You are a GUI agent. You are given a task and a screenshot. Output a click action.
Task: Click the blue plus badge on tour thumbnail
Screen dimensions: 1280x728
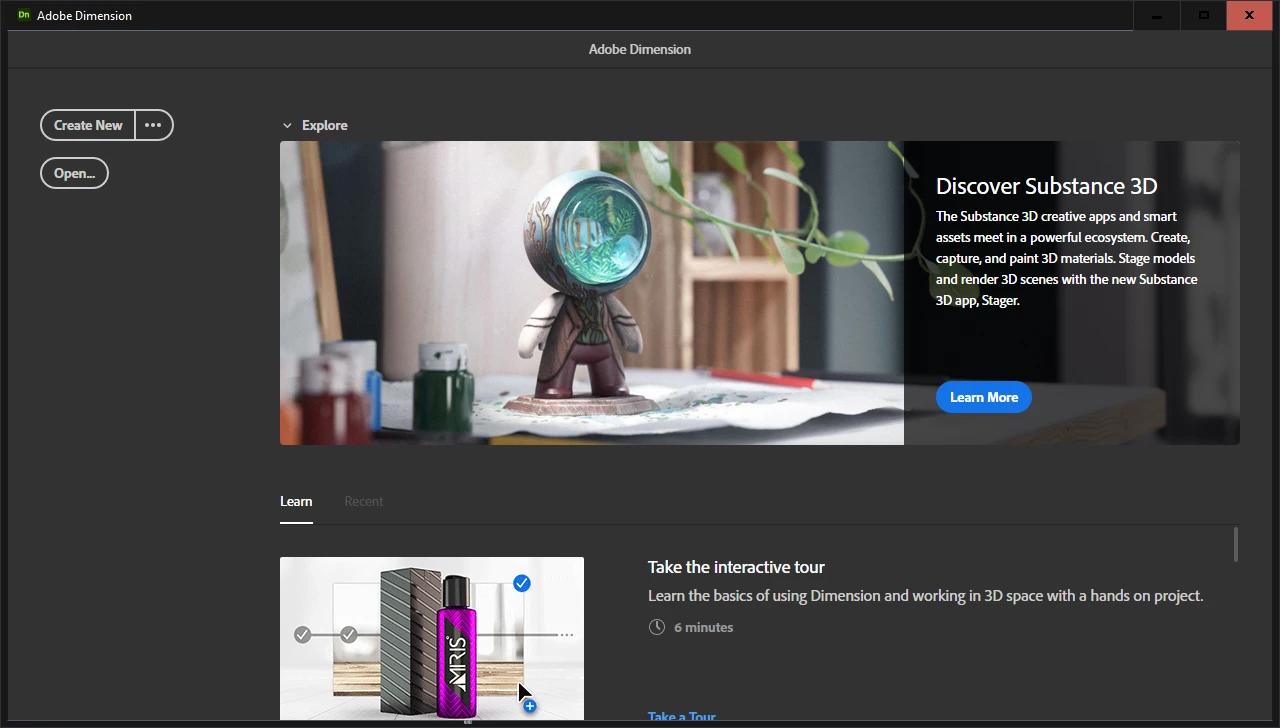click(x=529, y=706)
